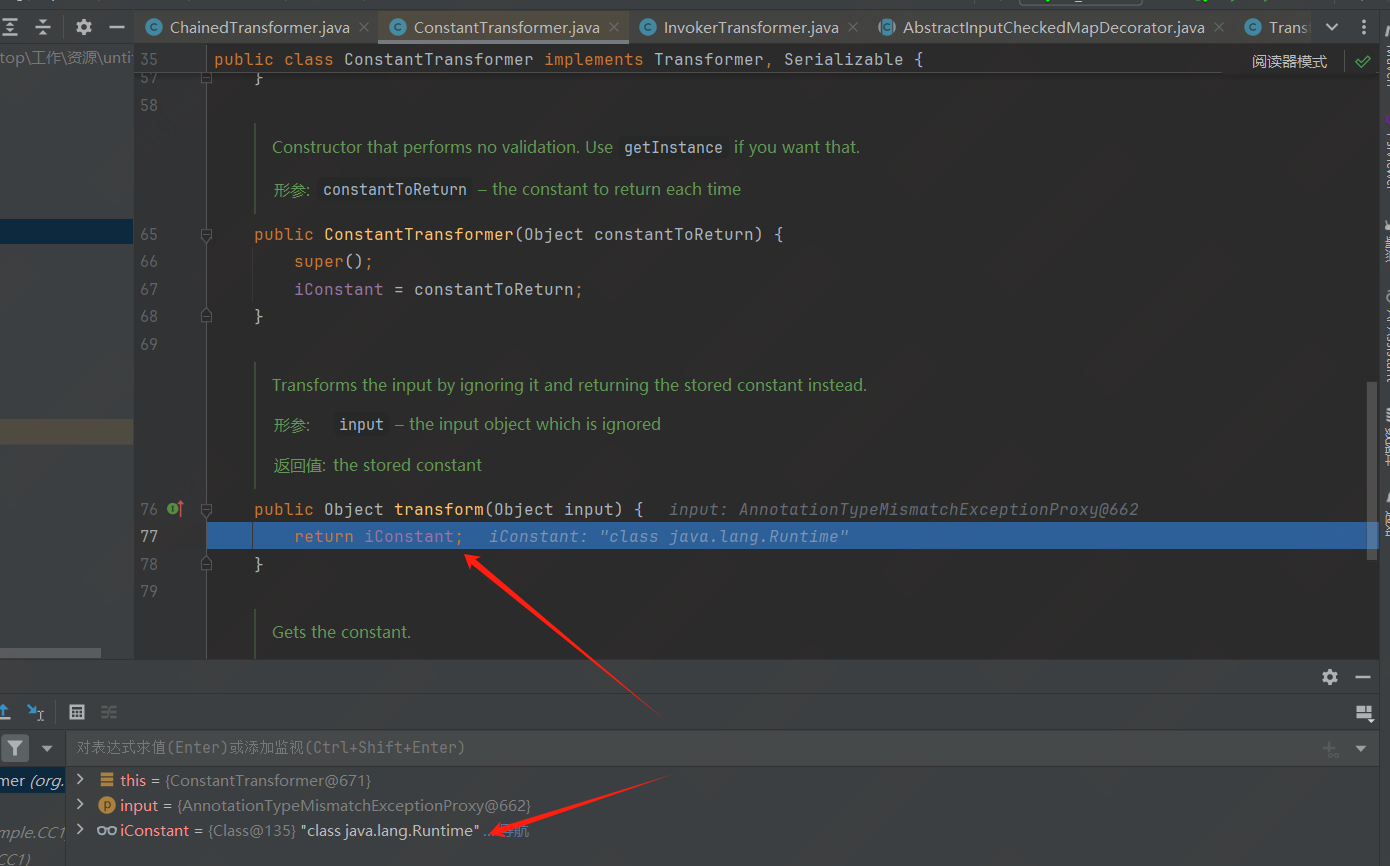1390x866 pixels.
Task: Select the input AnnotationTypeMismatchExceptionProxy variable row
Action: coord(314,805)
